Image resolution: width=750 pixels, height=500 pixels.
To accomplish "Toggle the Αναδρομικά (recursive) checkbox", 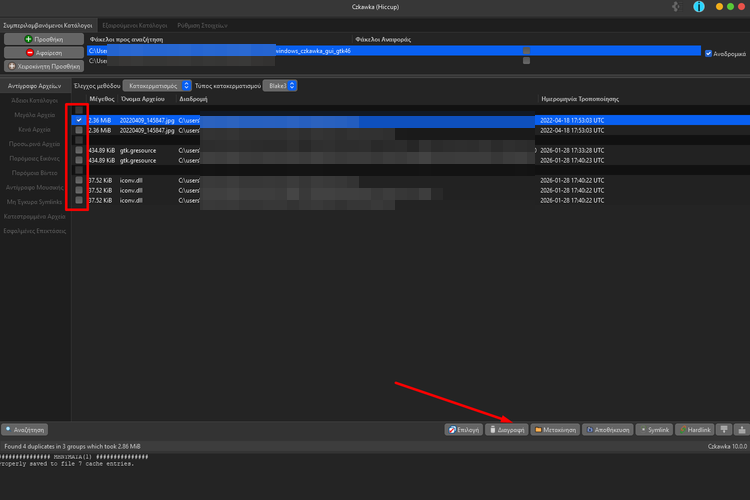I will 709,53.
